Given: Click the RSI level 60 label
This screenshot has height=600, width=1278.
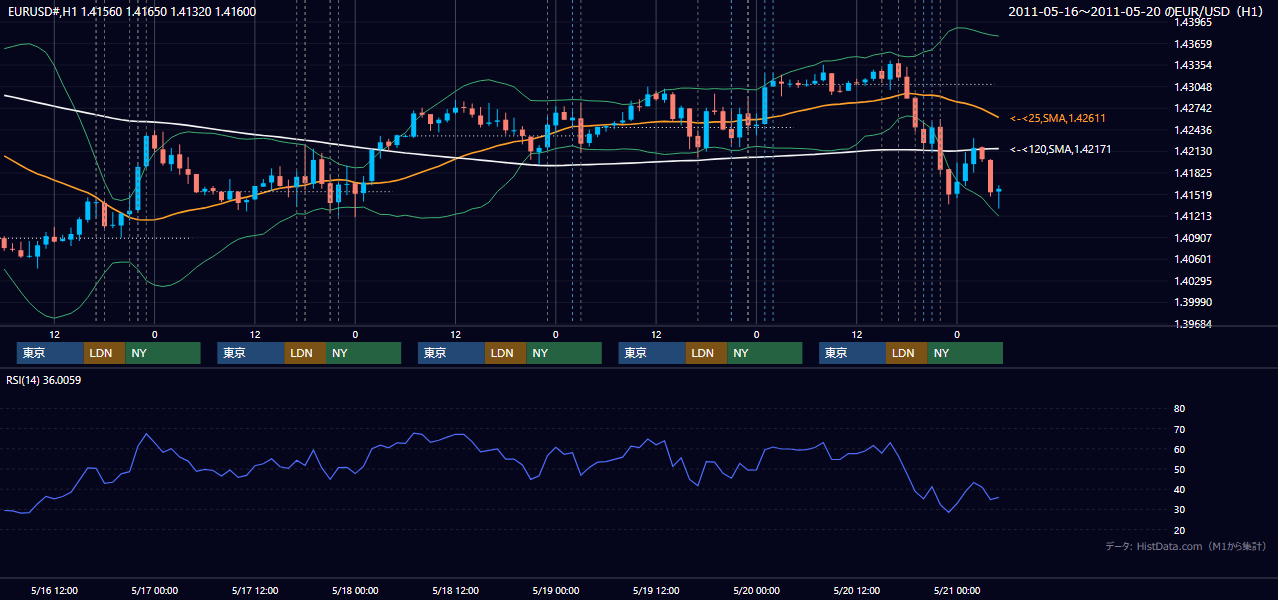Looking at the screenshot, I should coord(1179,449).
